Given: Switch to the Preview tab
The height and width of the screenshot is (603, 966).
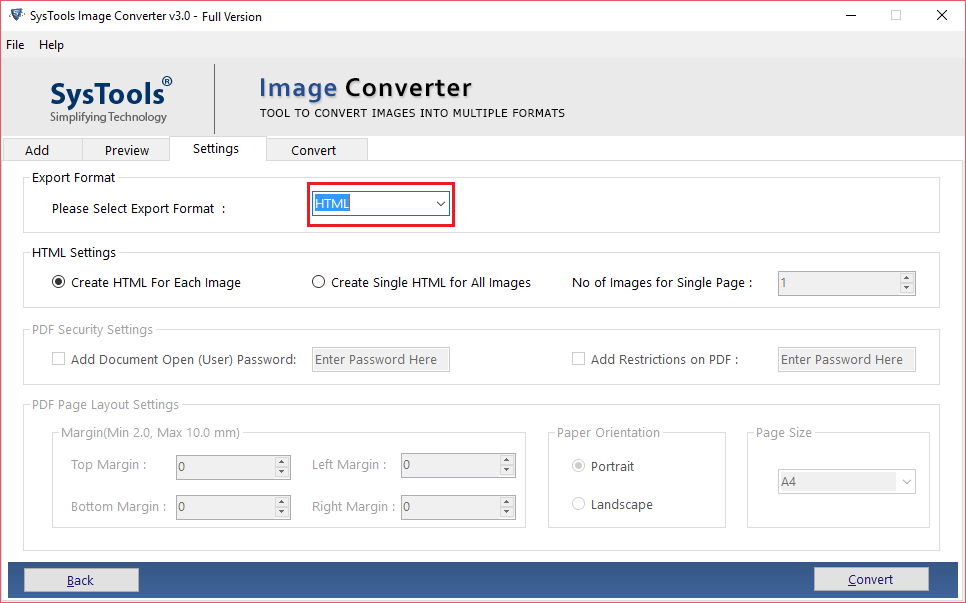Looking at the screenshot, I should pyautogui.click(x=126, y=149).
